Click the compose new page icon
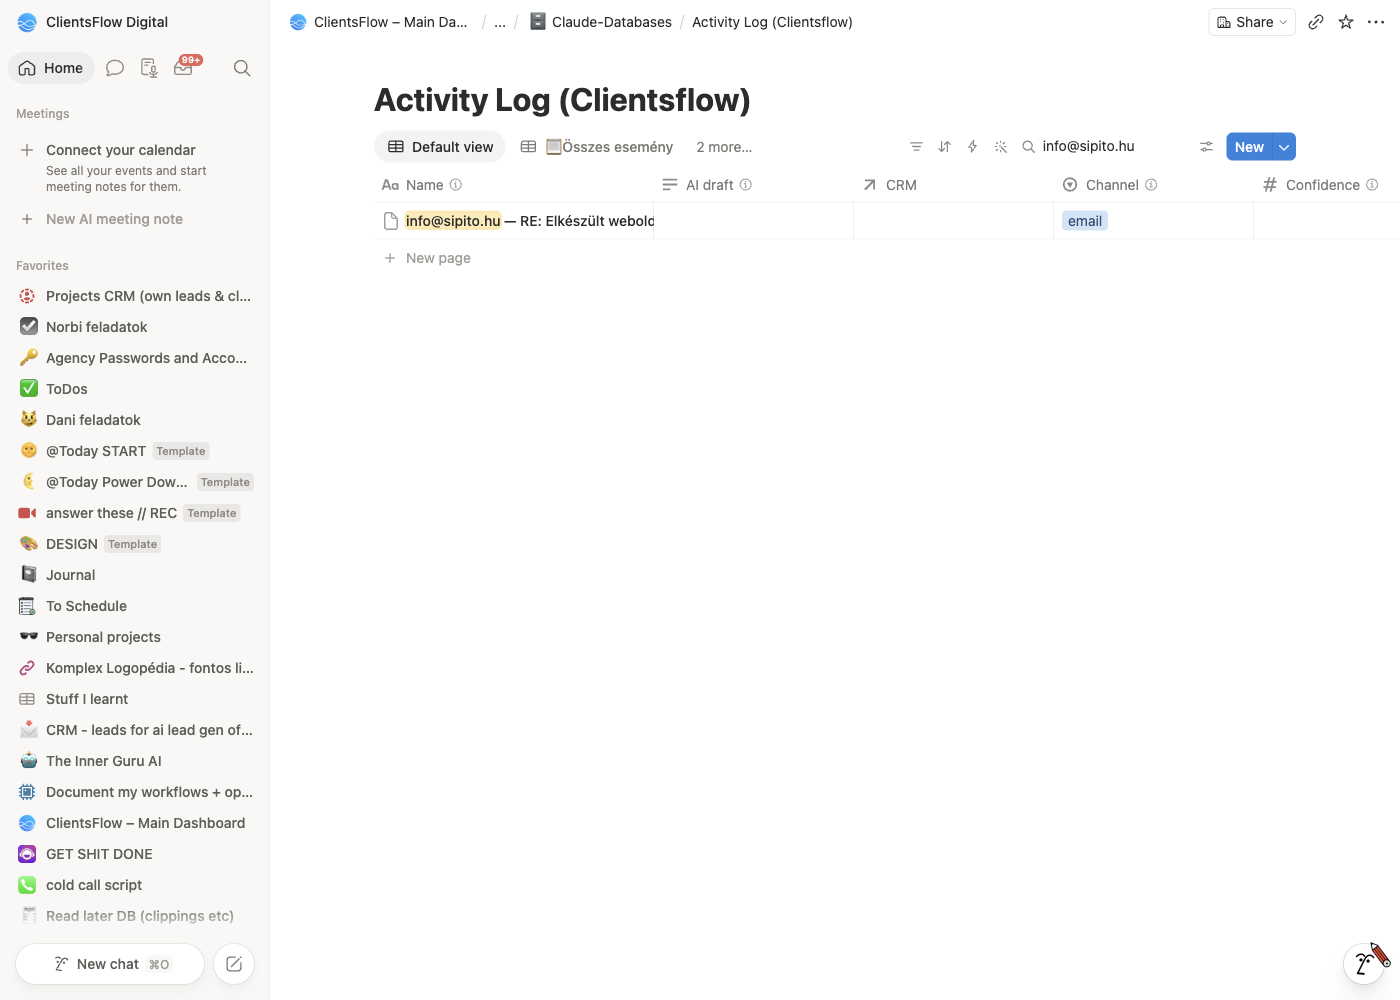The width and height of the screenshot is (1400, 1000). [234, 964]
